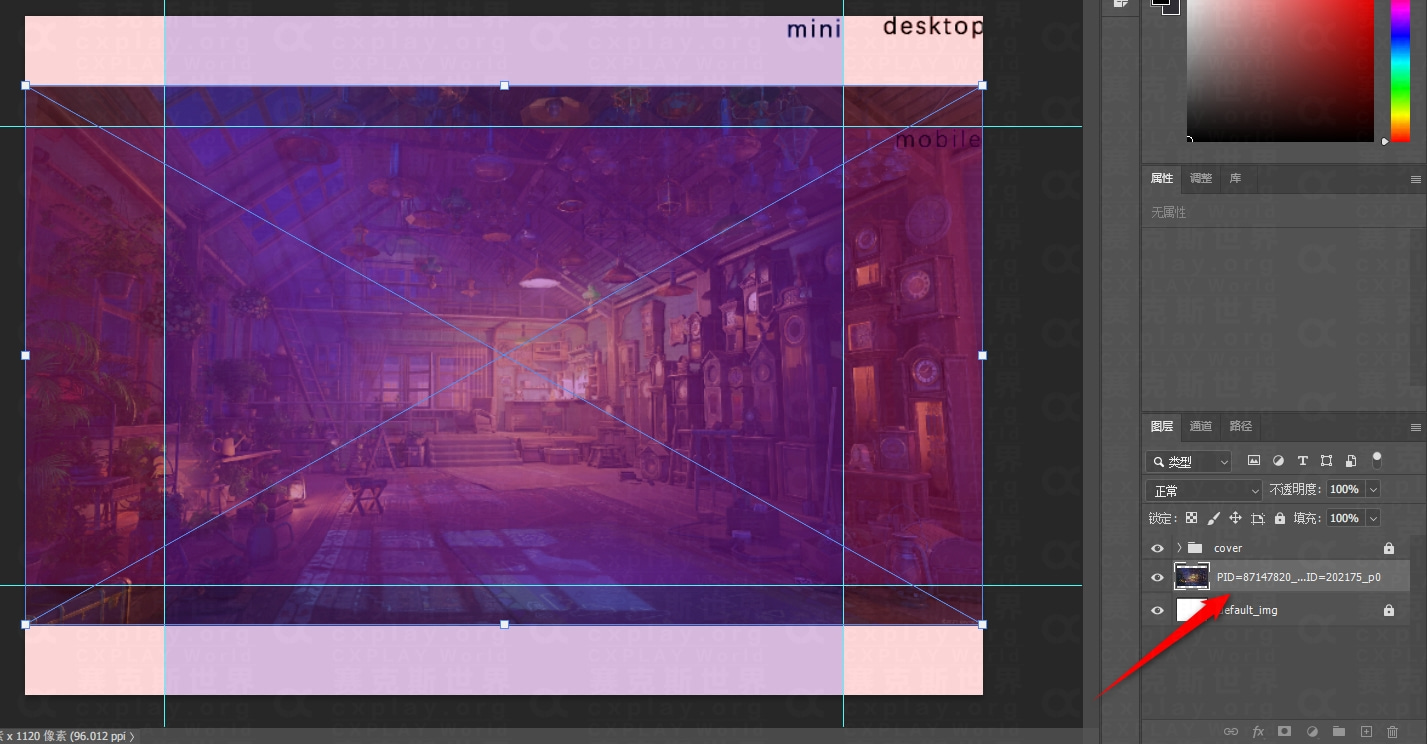Click the bottom-center transform handle
Viewport: 1427px width, 744px height.
coord(504,624)
